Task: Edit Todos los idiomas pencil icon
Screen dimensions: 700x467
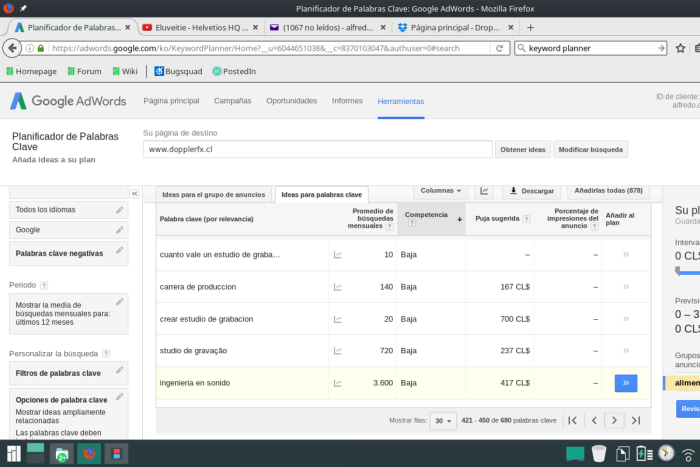Action: tap(120, 210)
